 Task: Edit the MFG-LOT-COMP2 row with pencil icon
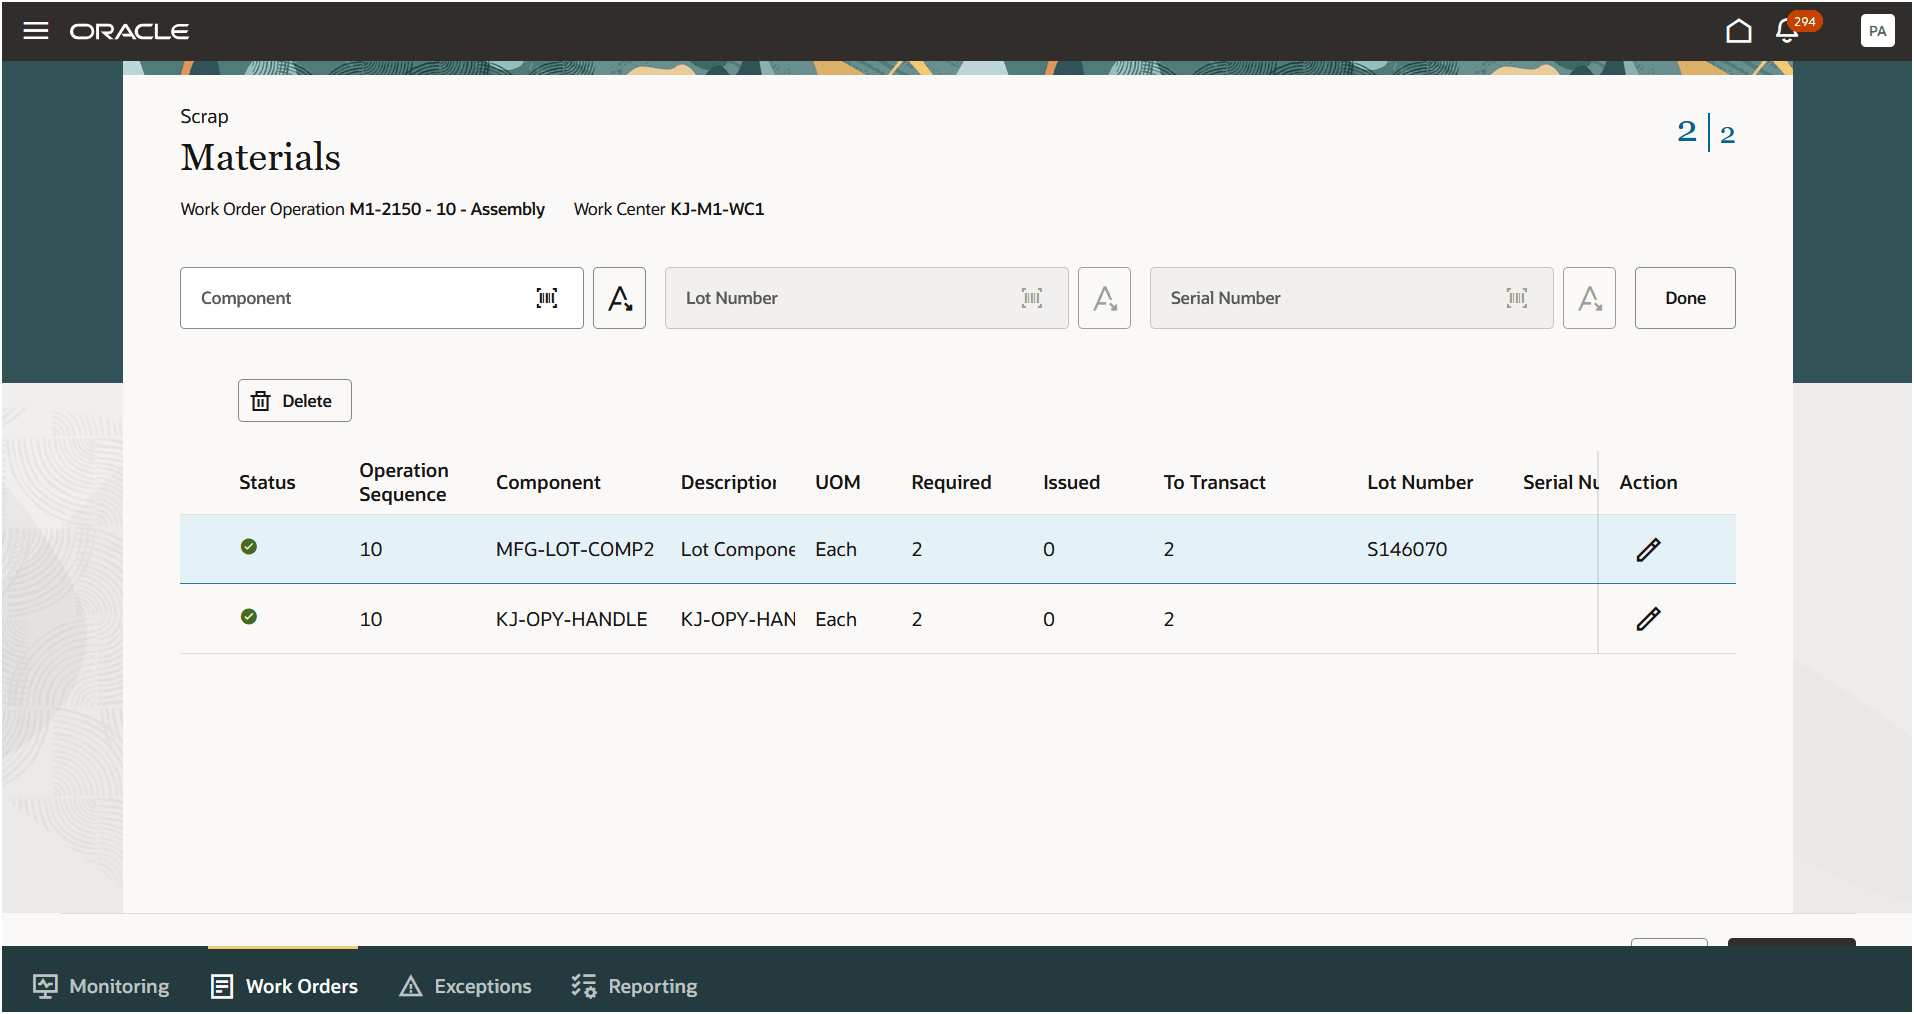click(1648, 549)
